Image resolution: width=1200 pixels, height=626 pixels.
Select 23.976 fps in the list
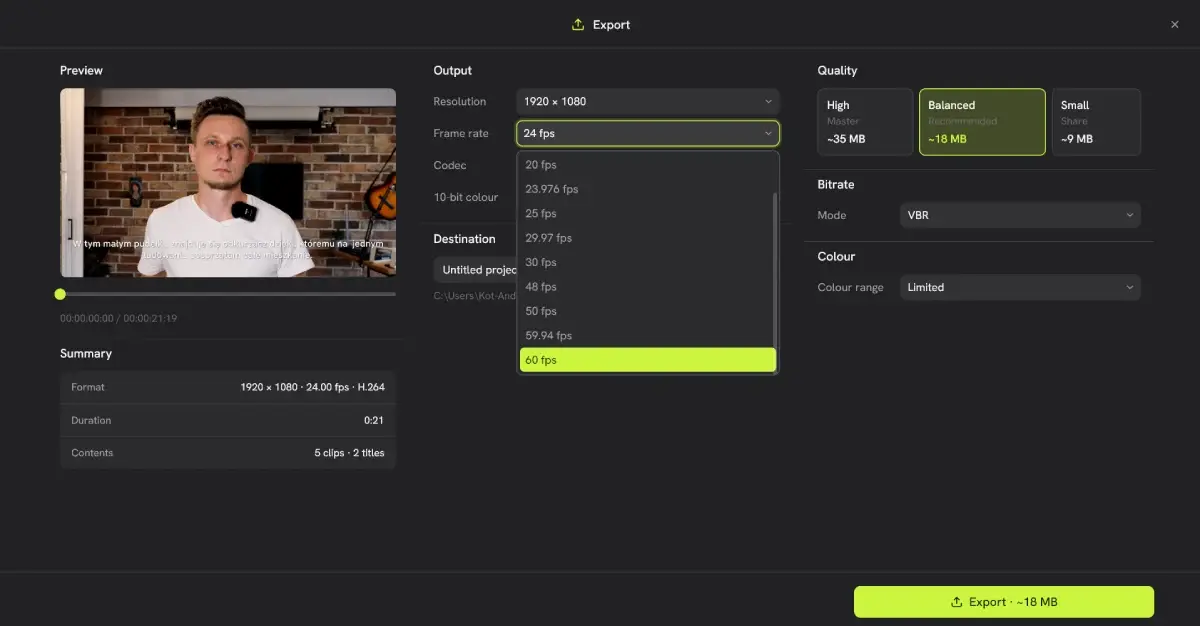tap(646, 189)
